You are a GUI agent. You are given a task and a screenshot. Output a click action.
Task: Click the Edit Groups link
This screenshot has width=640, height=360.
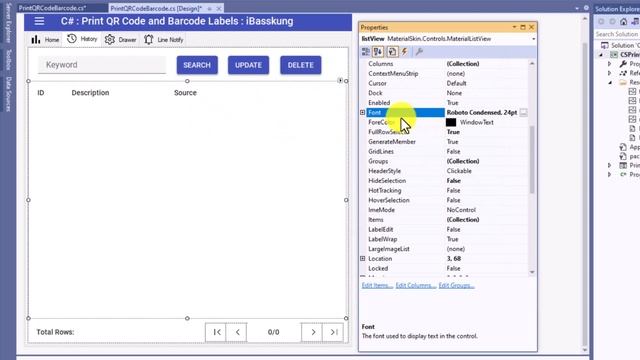tap(456, 285)
